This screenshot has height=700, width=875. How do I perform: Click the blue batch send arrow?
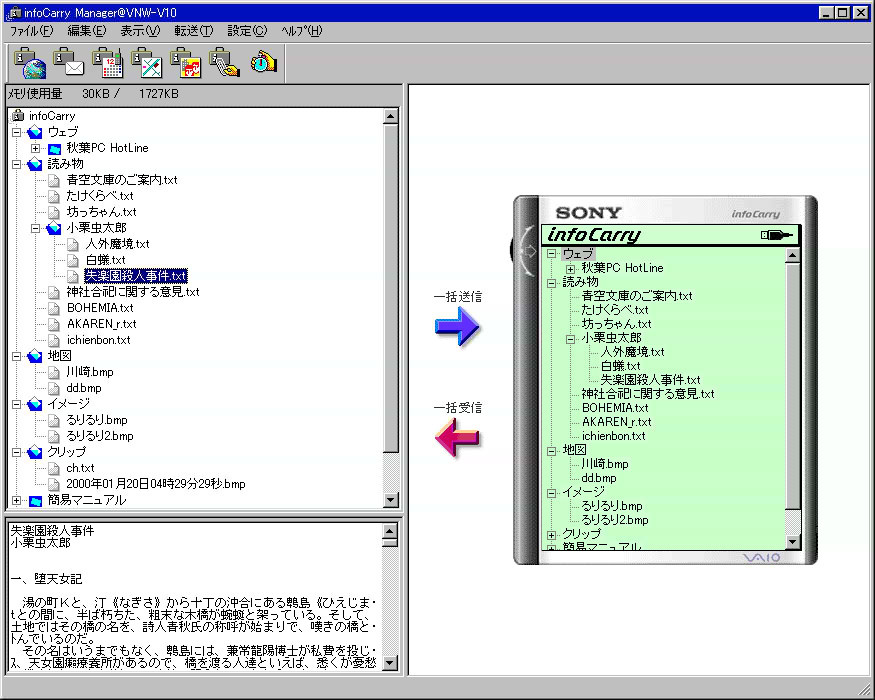(x=457, y=327)
